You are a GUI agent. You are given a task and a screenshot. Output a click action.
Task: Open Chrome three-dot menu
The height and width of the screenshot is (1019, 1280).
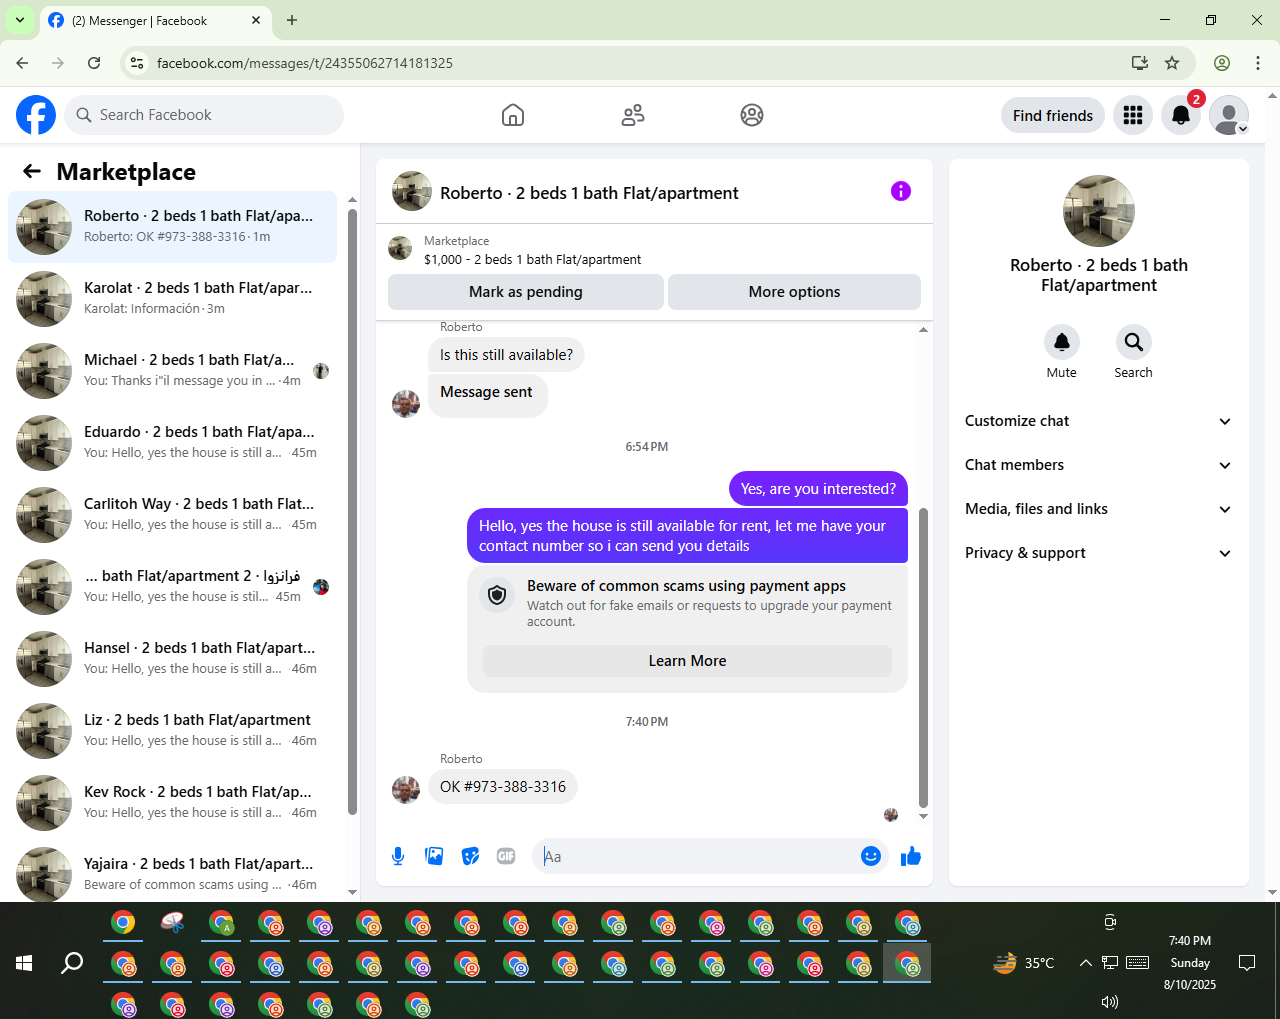pyautogui.click(x=1258, y=63)
